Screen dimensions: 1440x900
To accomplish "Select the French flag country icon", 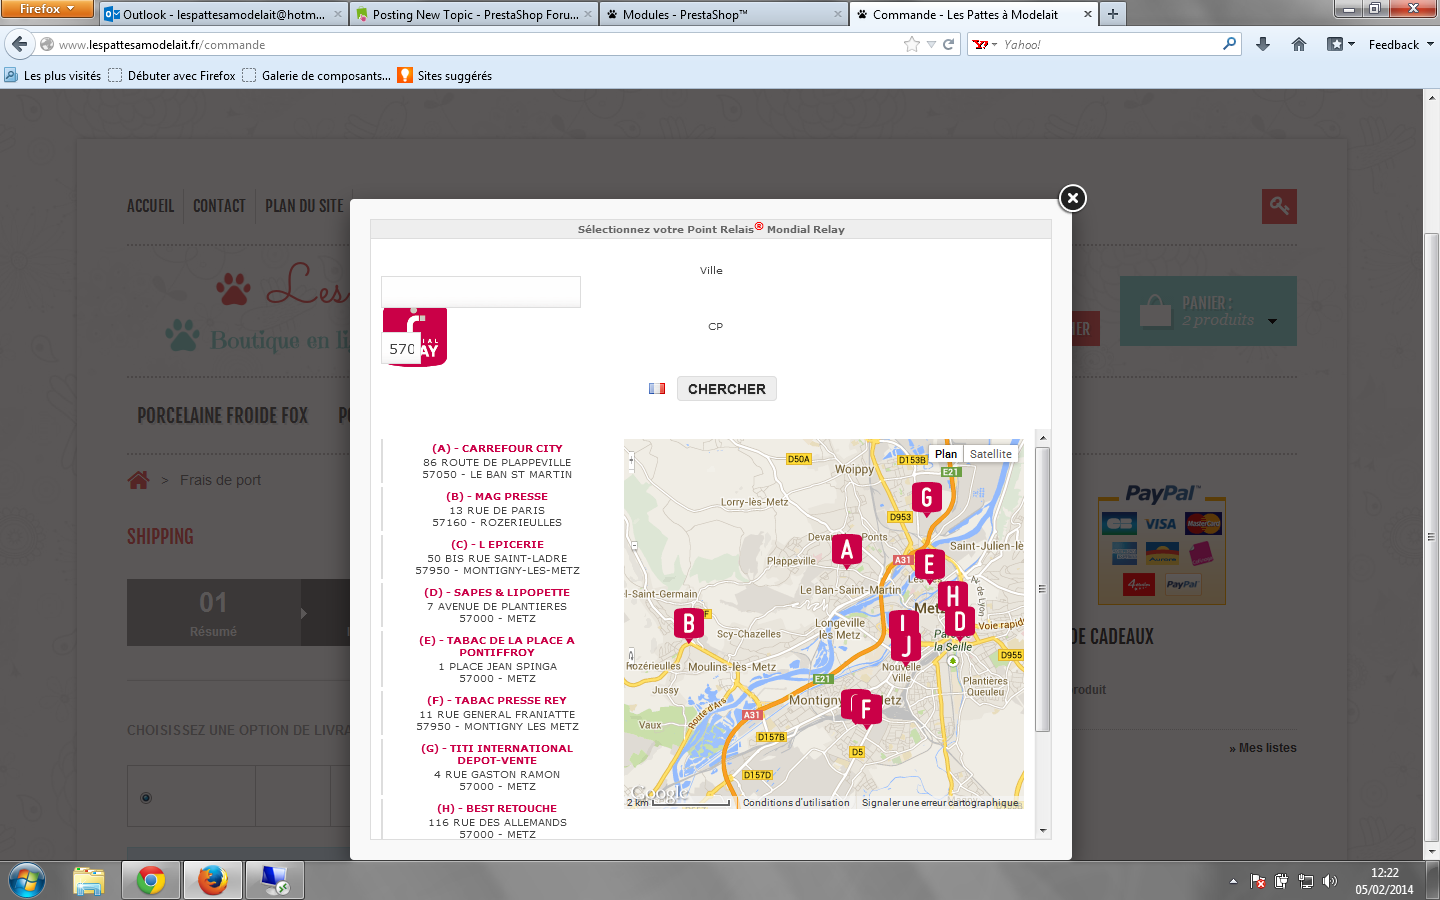I will 657,389.
